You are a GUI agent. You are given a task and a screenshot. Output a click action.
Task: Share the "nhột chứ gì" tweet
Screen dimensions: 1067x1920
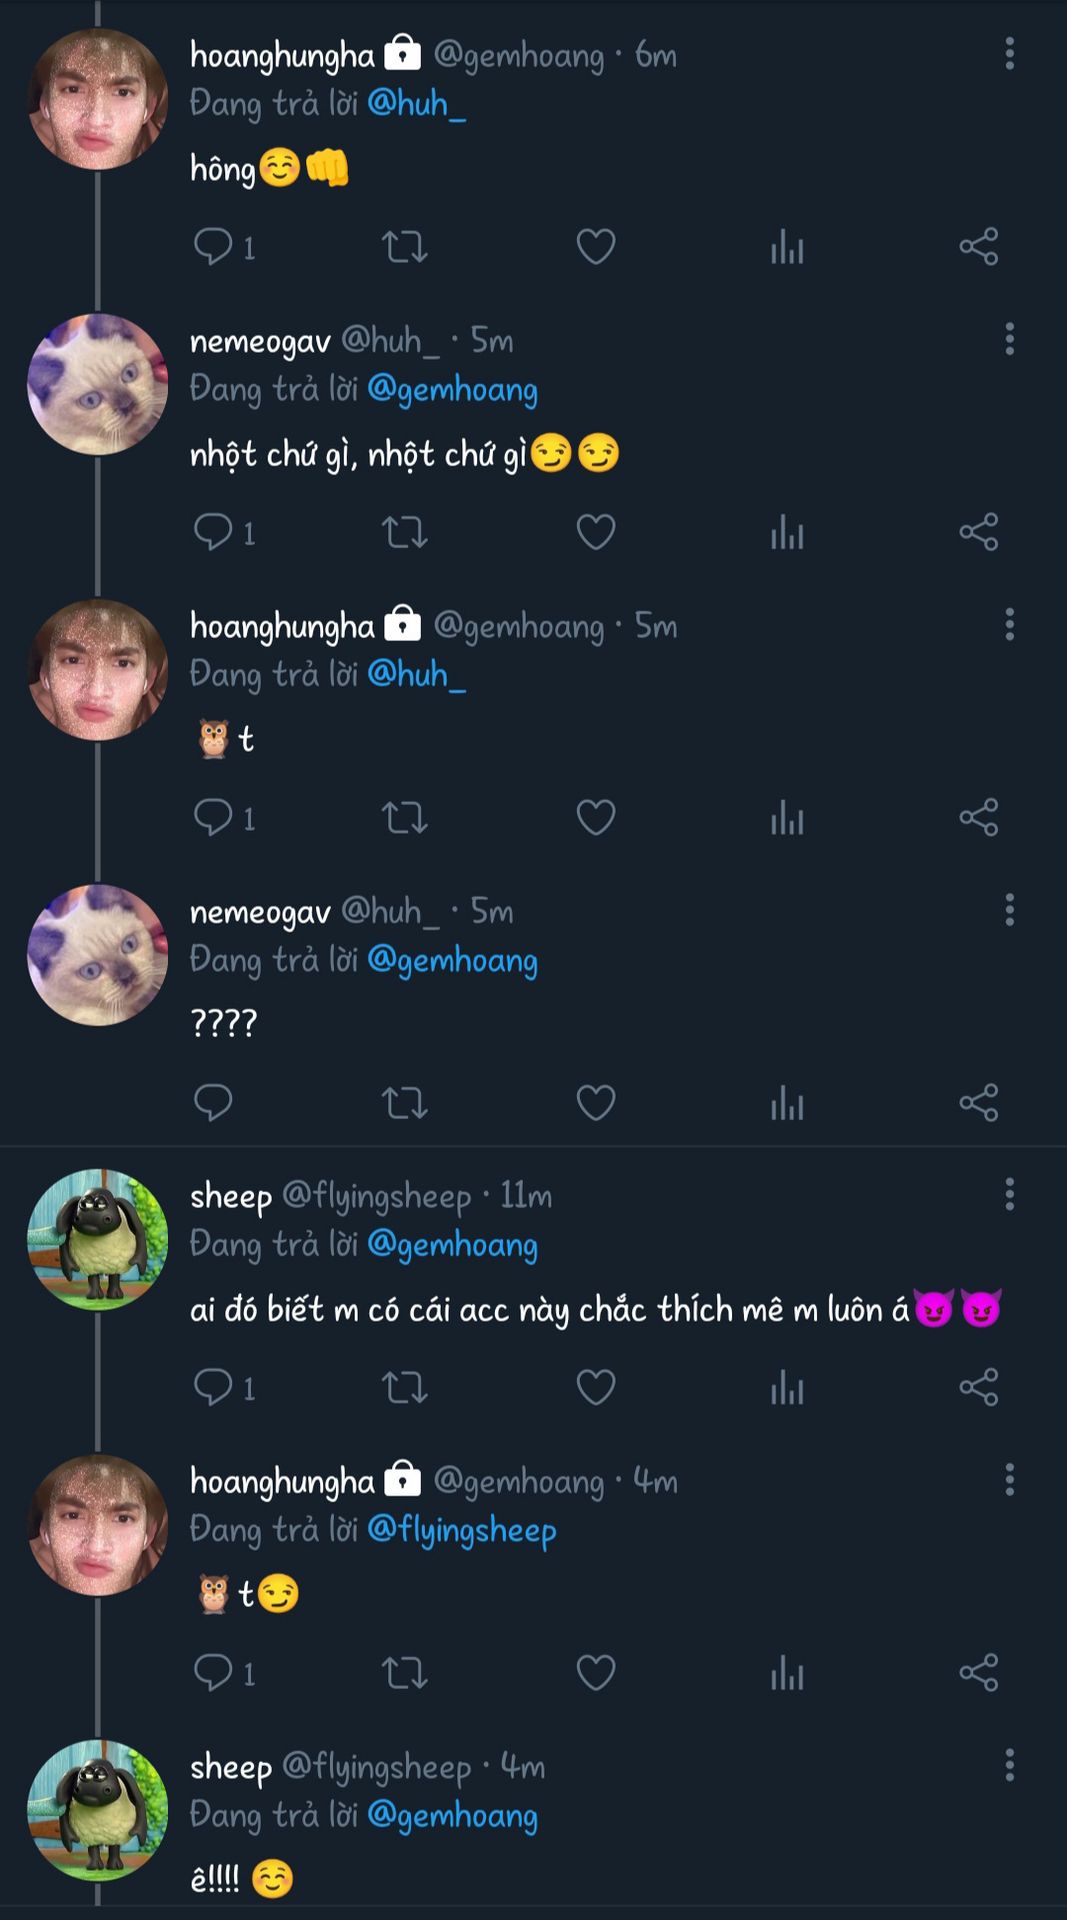coord(978,532)
